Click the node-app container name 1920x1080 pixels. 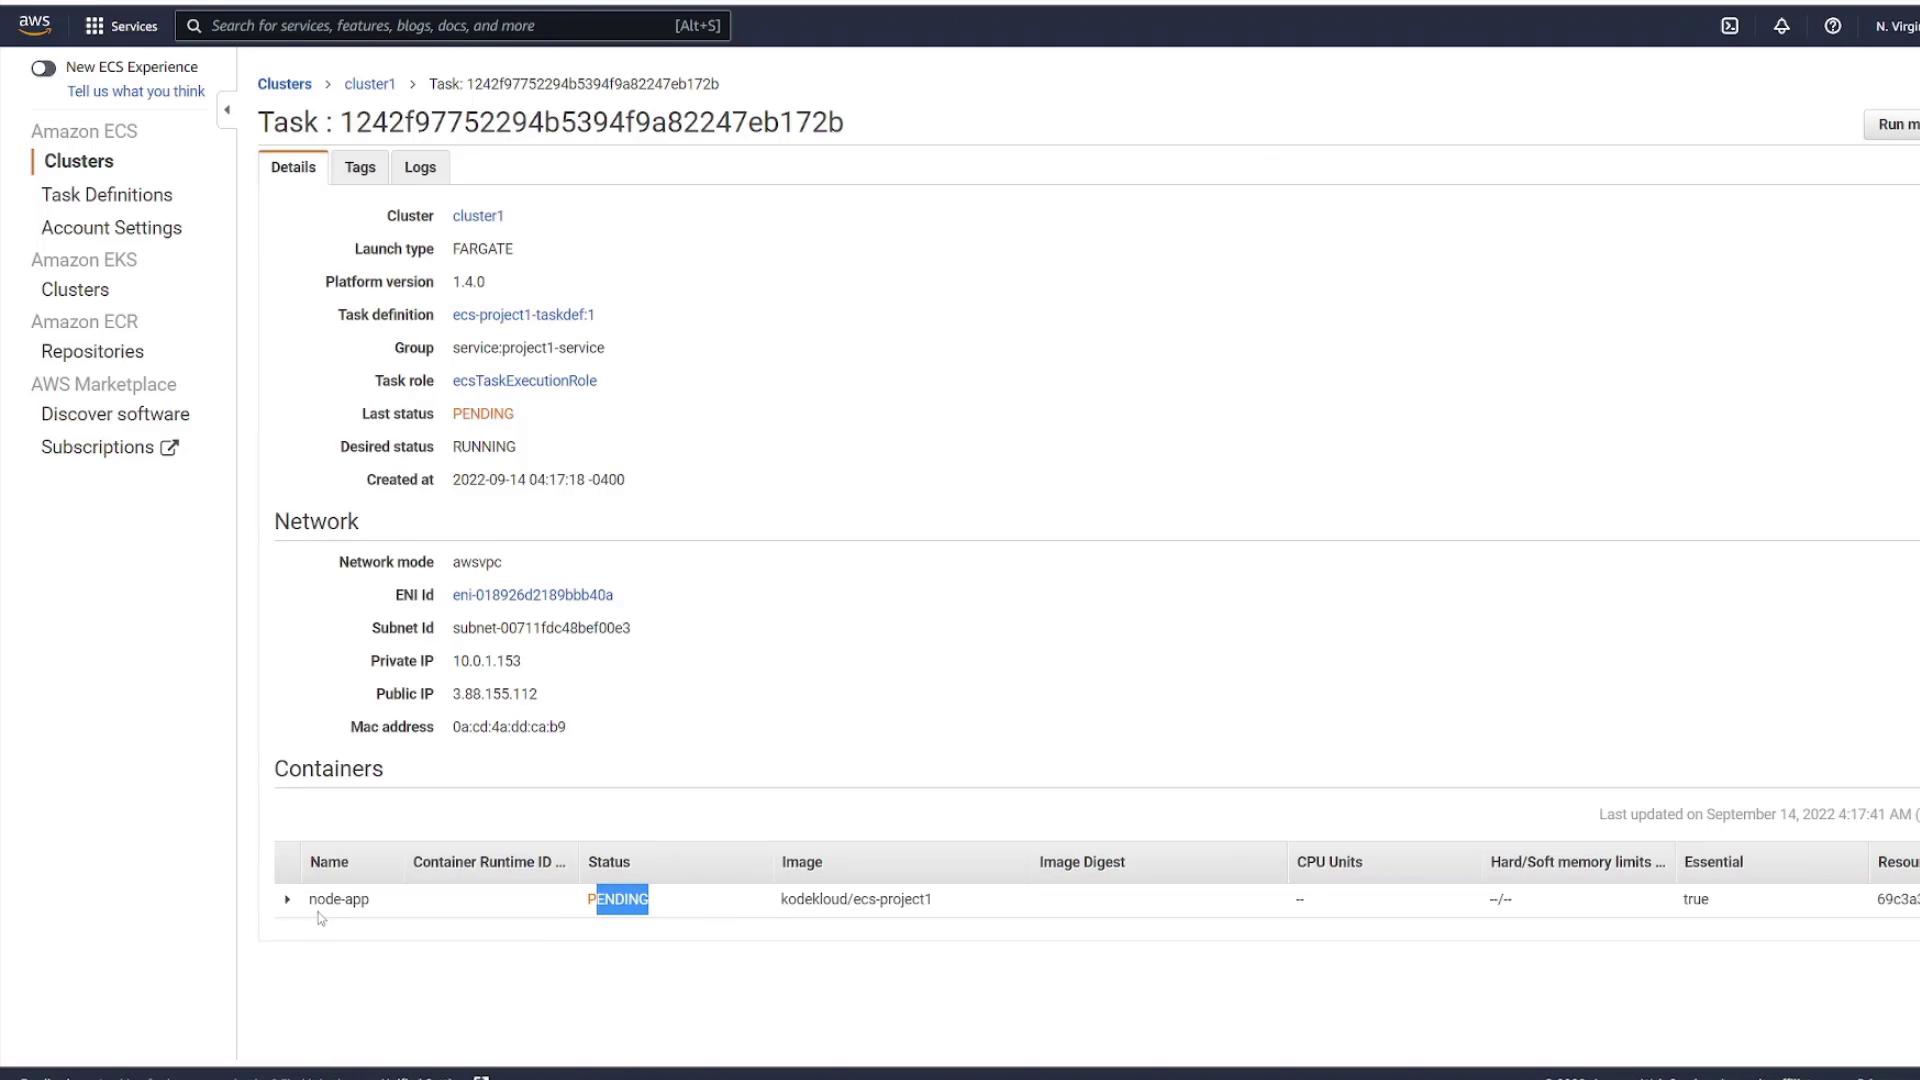[339, 899]
